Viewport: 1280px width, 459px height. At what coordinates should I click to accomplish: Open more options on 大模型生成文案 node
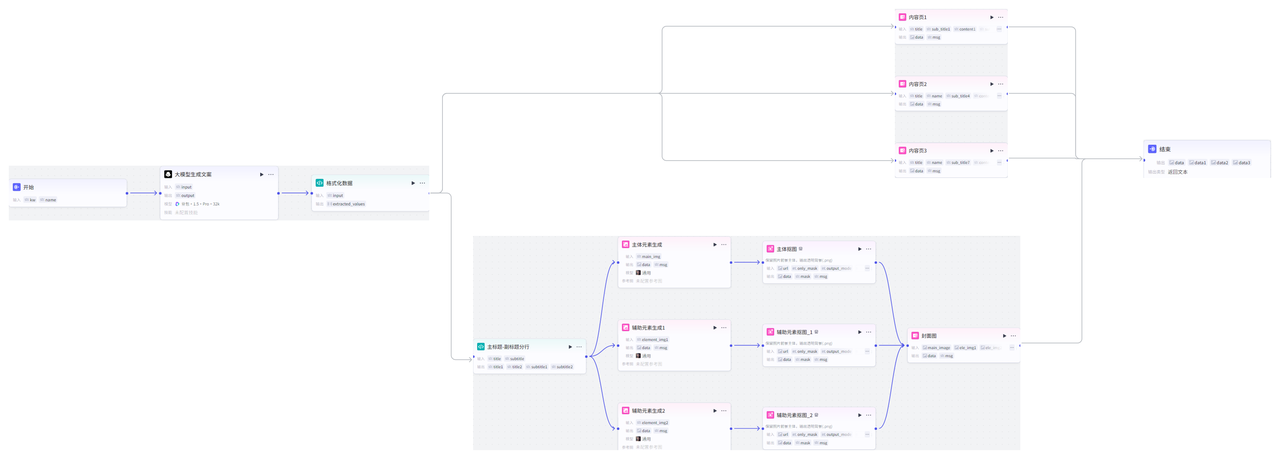(x=271, y=175)
